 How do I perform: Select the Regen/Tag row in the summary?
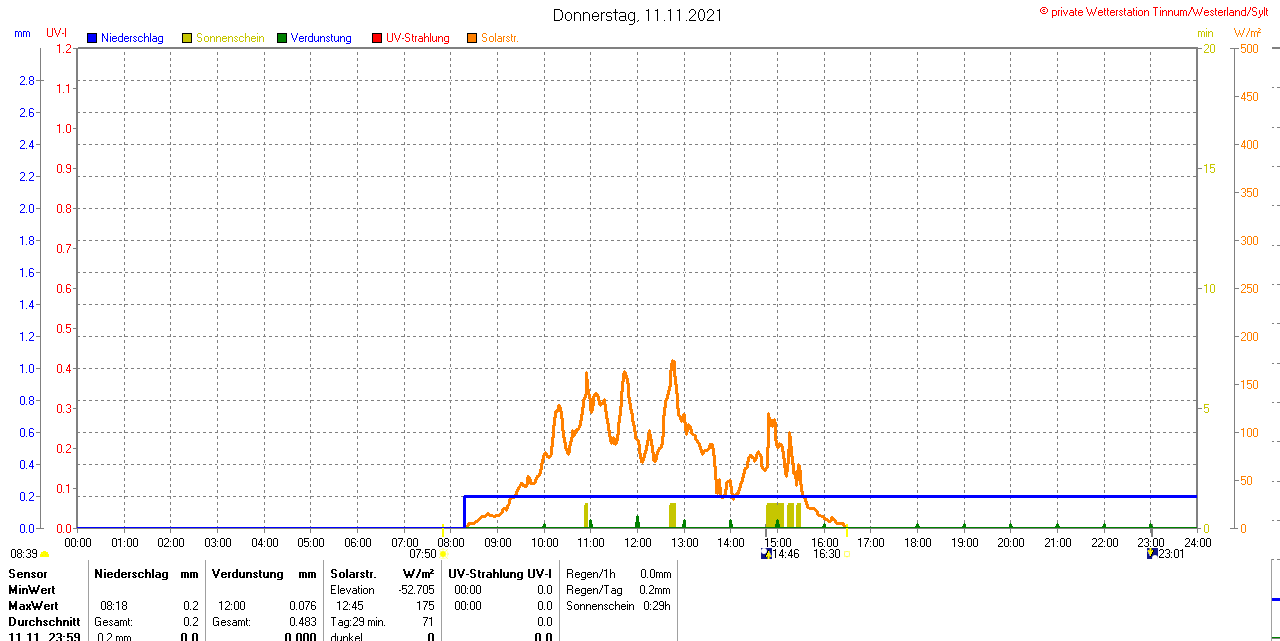tap(618, 590)
